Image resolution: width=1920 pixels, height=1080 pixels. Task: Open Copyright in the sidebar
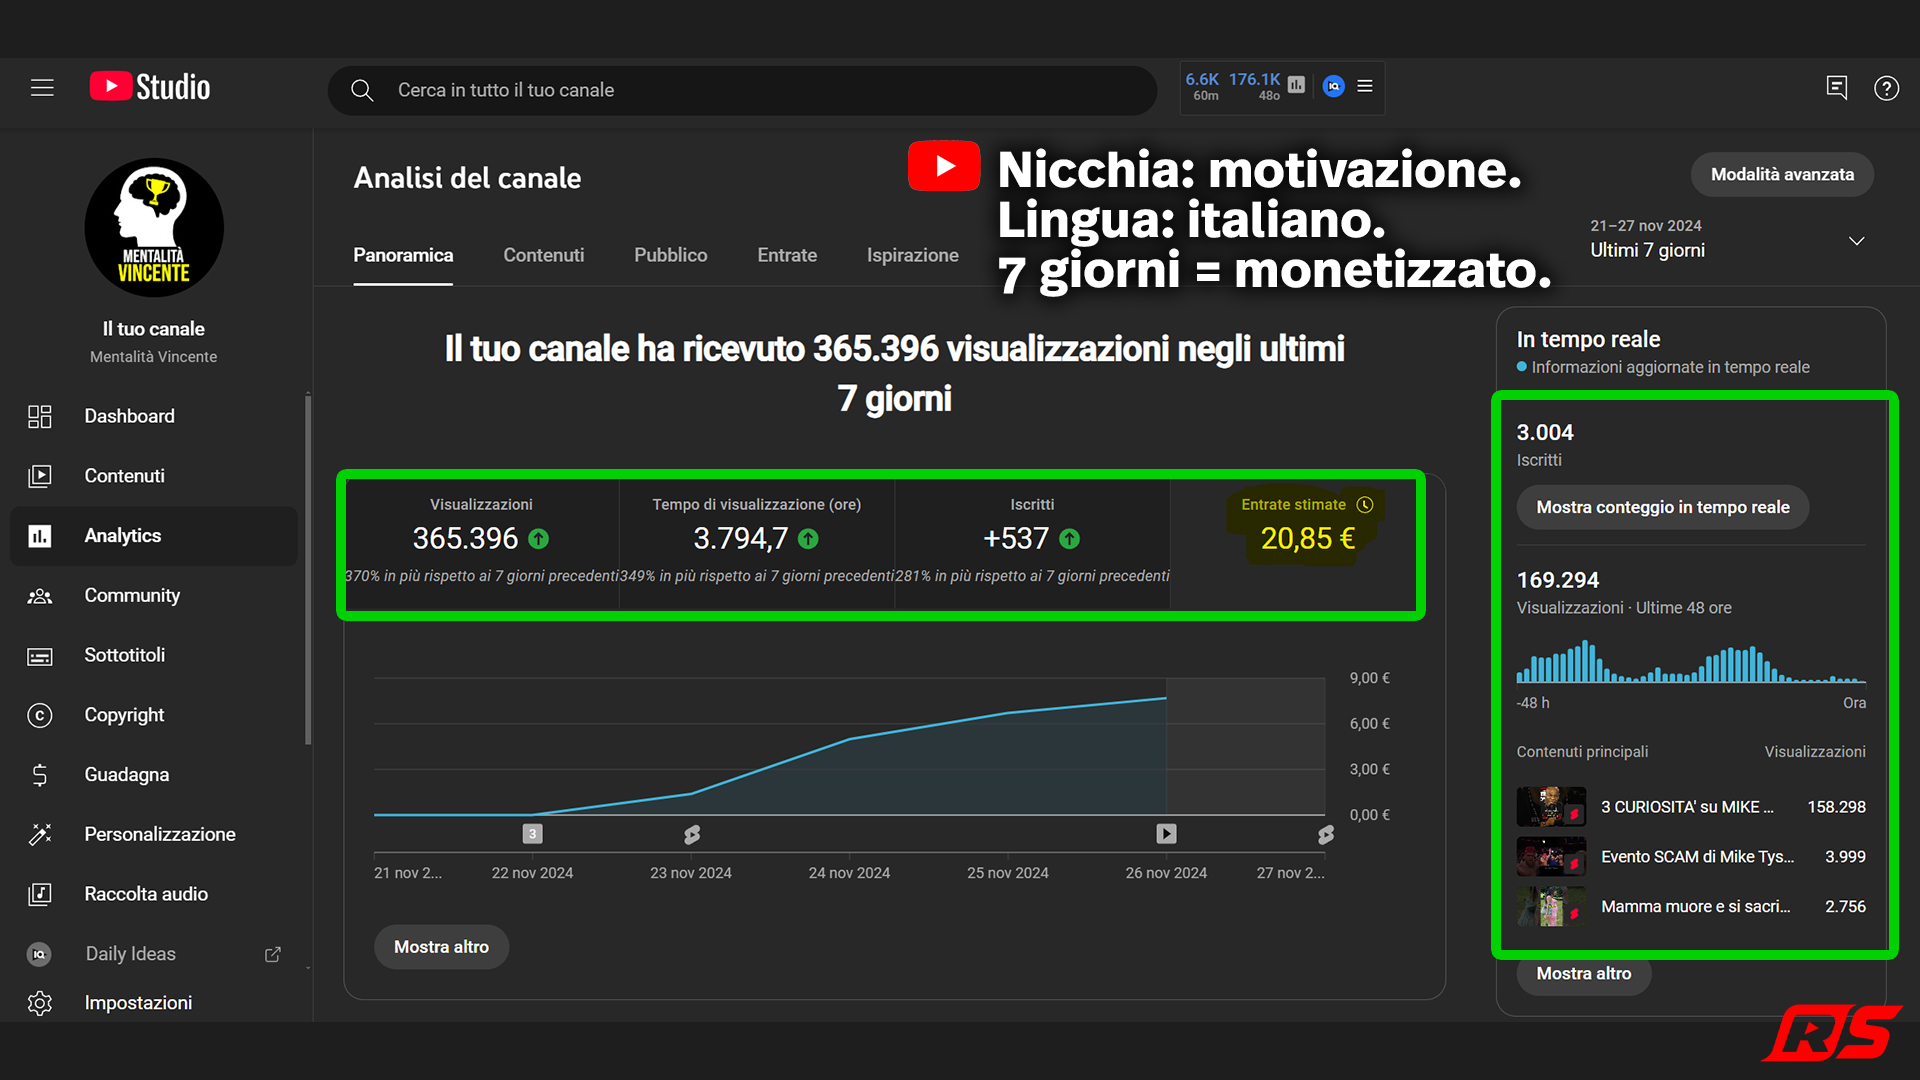pos(154,715)
